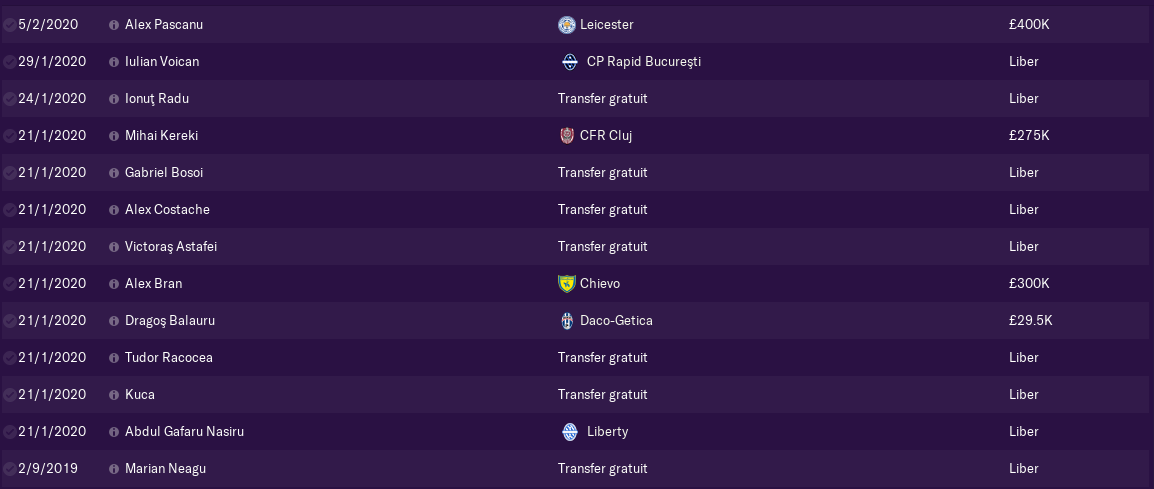Open the Chievo club name link
Viewport: 1154px width, 489px height.
(600, 284)
